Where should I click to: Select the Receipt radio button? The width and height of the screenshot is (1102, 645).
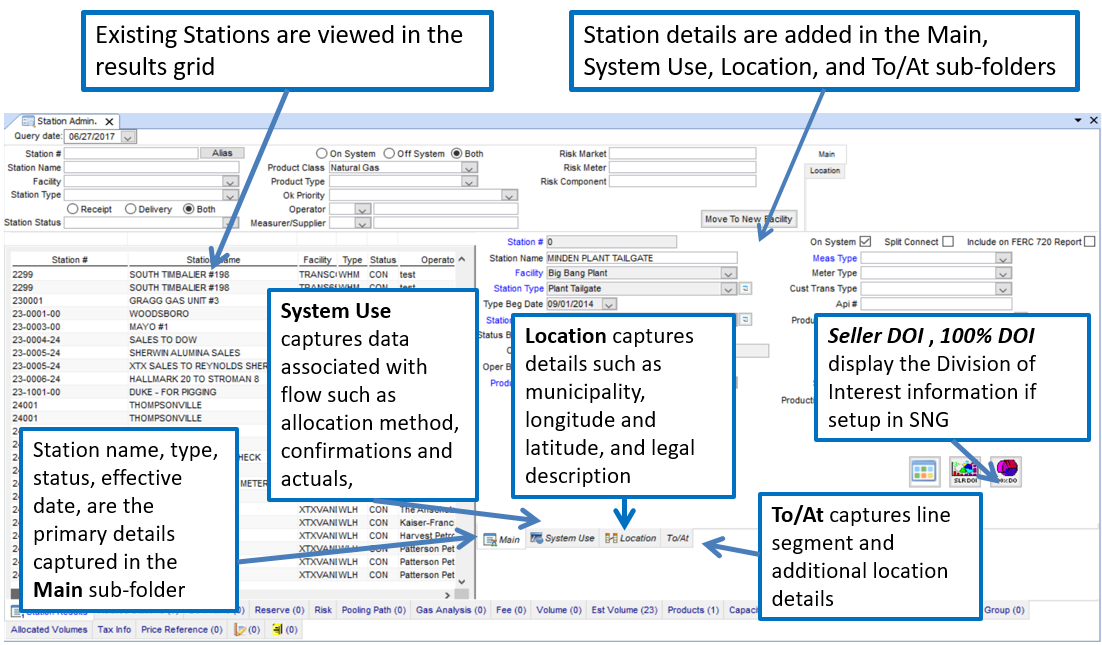pyautogui.click(x=73, y=210)
